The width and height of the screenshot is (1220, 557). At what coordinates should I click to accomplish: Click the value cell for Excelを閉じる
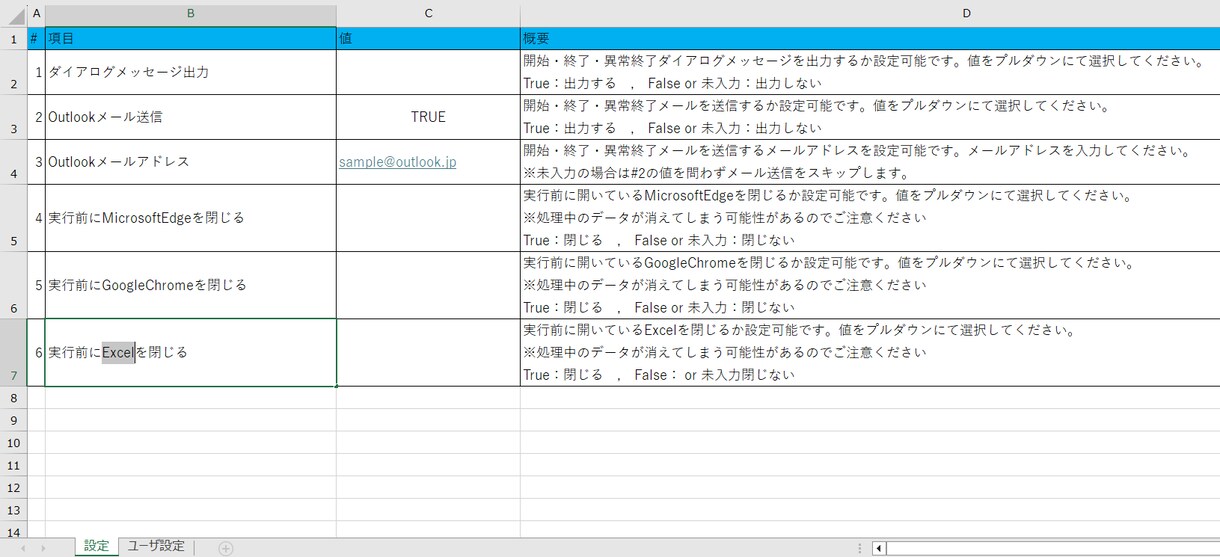428,352
